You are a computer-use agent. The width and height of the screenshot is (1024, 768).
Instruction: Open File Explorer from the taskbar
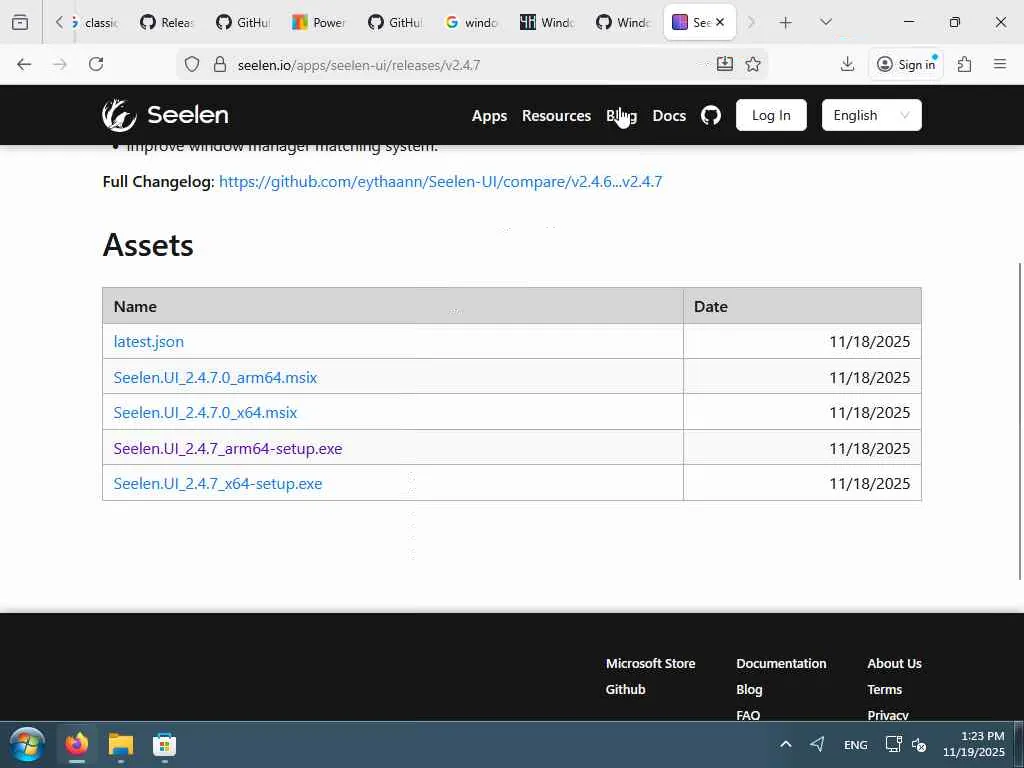120,744
